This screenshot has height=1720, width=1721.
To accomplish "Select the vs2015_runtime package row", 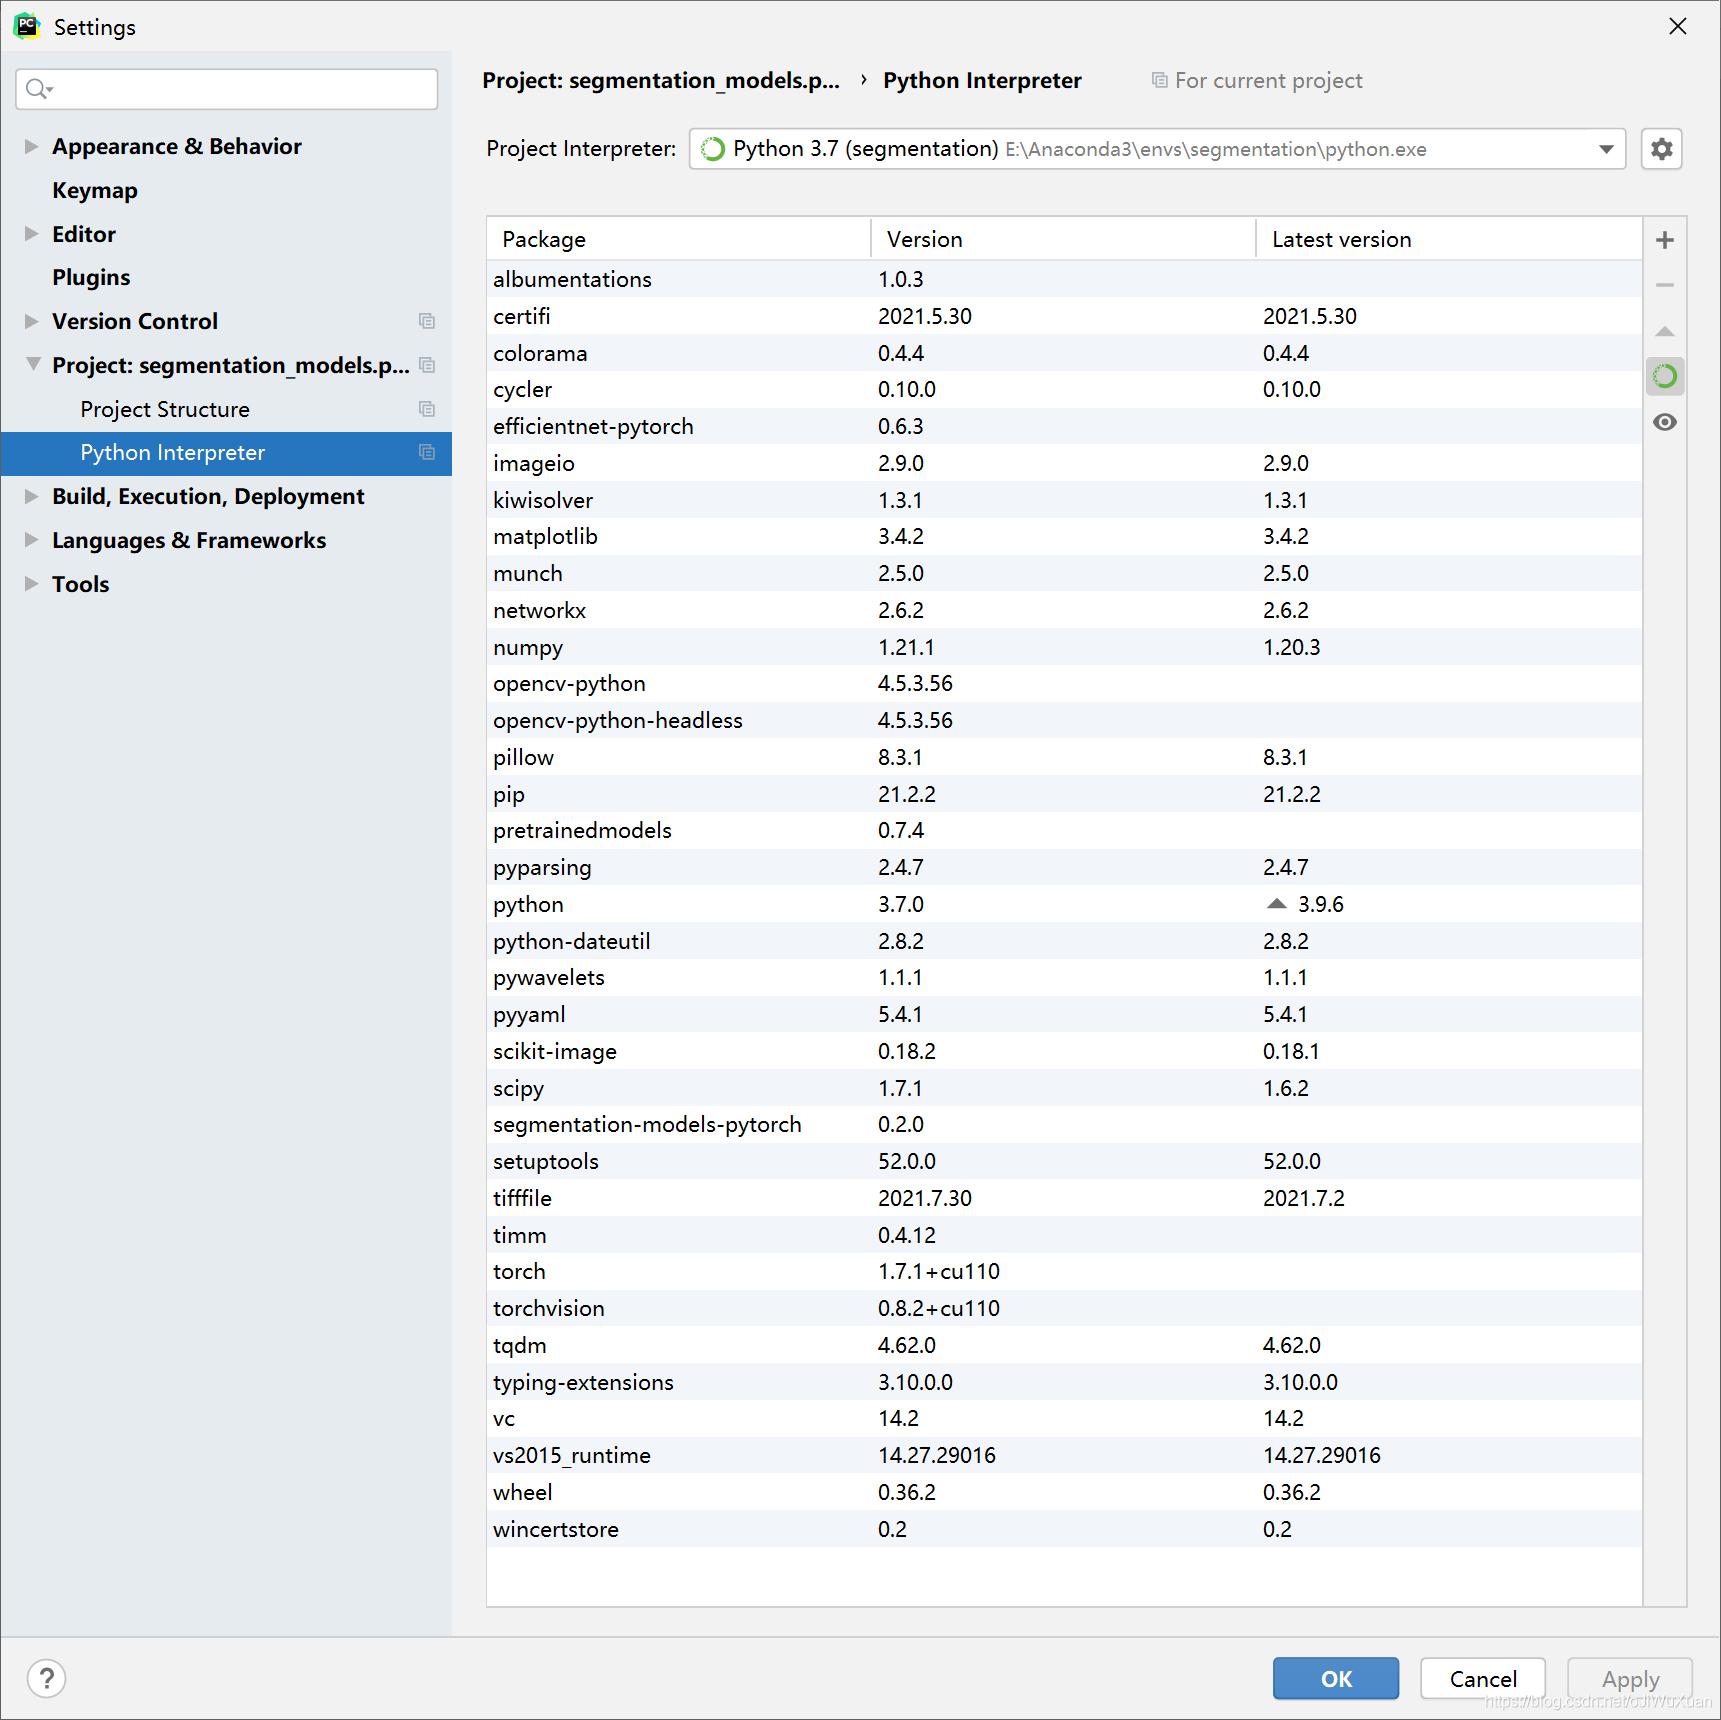I will point(1064,1455).
